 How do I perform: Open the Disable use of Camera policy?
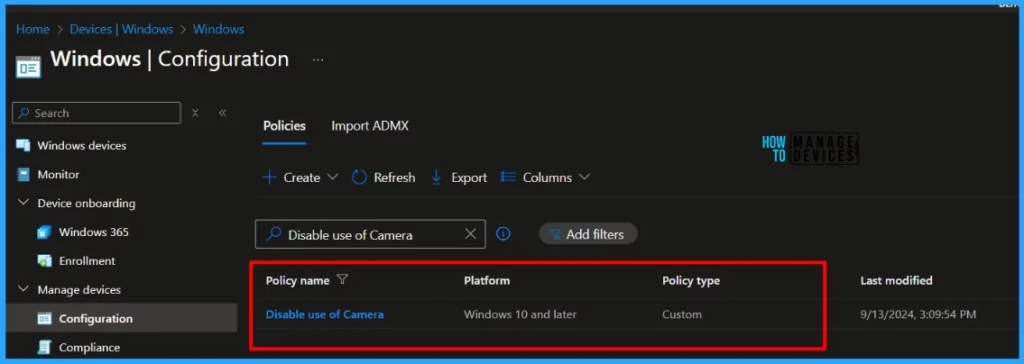point(325,314)
